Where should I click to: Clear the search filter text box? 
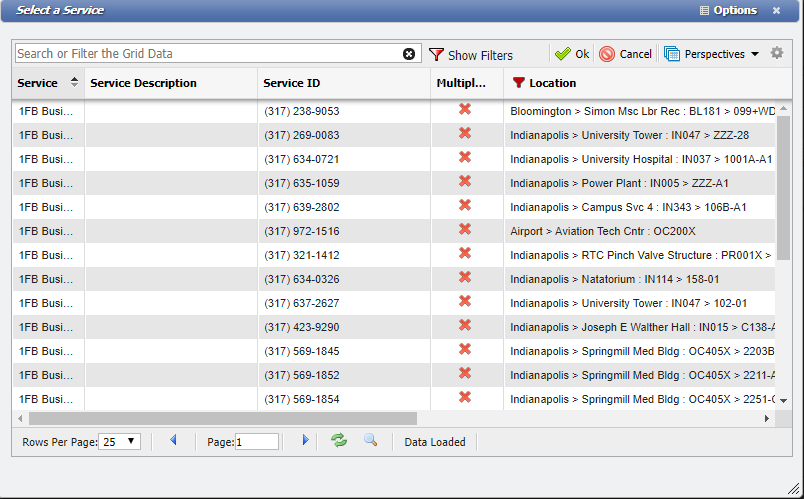pos(409,54)
